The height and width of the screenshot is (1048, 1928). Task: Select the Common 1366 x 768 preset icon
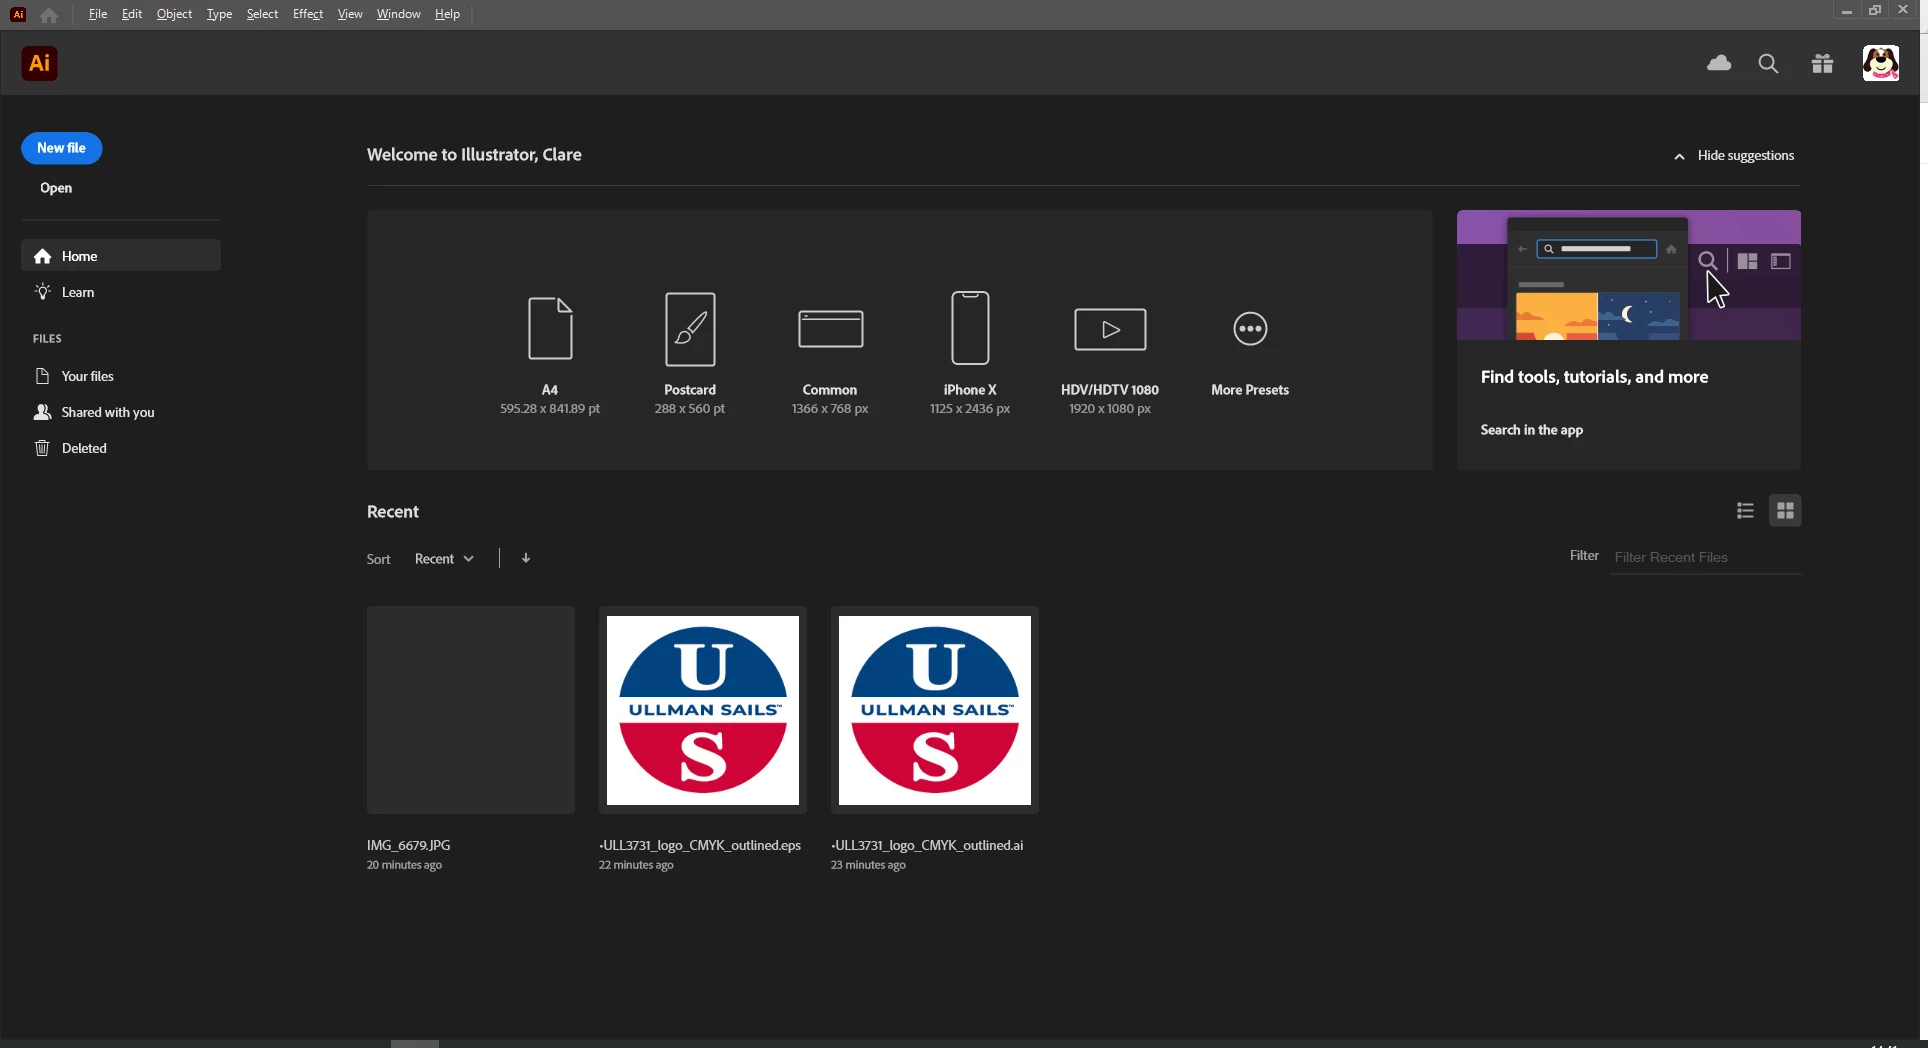point(830,329)
